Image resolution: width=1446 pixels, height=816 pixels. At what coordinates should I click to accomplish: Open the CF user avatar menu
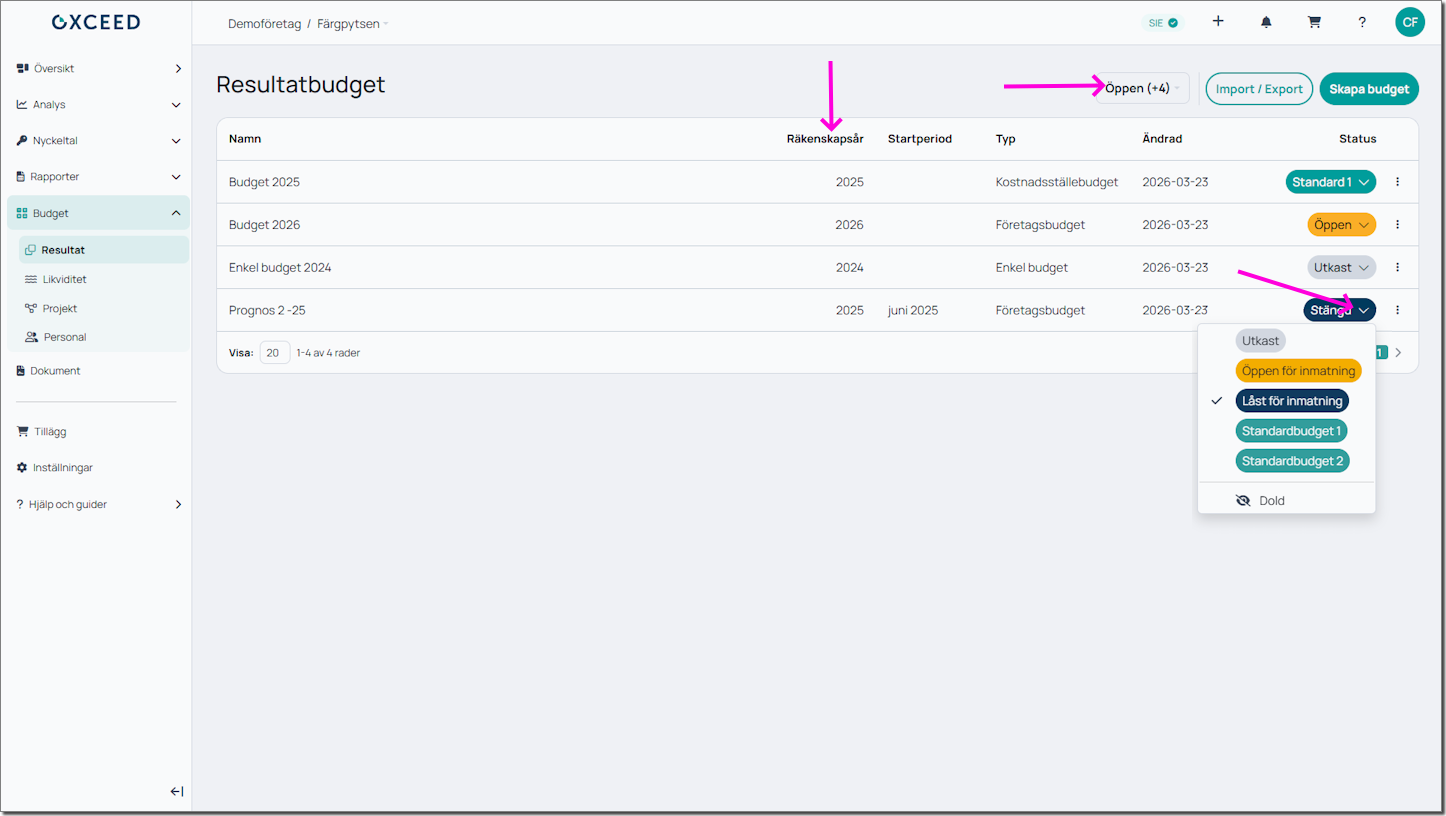1409,22
